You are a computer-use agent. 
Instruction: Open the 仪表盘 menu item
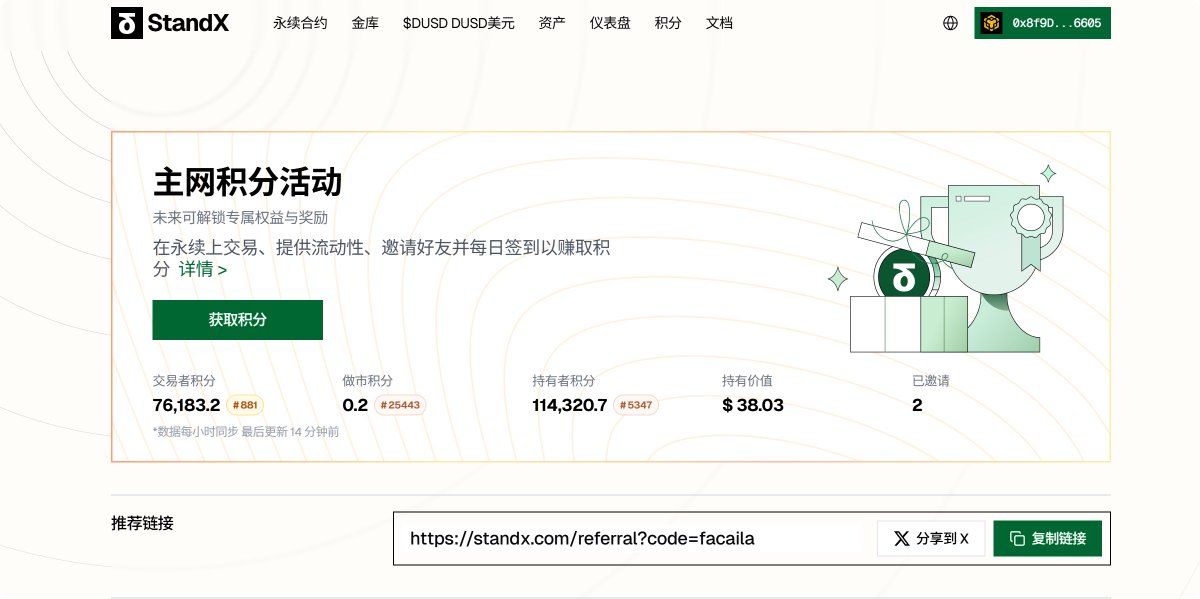610,23
